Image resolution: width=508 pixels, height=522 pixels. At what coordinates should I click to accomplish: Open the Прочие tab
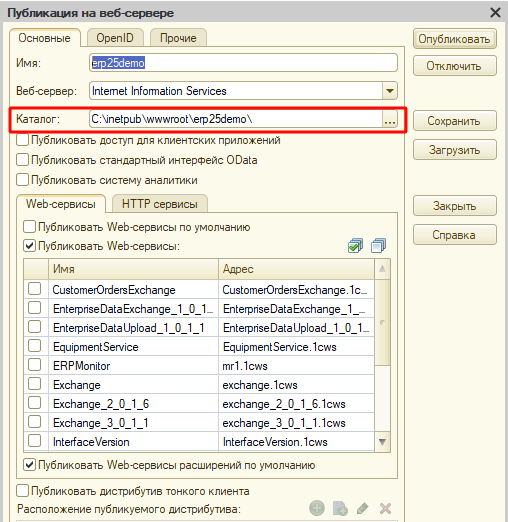click(178, 38)
